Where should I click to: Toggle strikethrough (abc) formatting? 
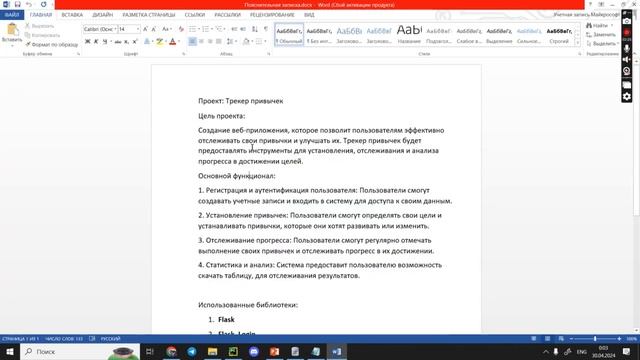(x=118, y=42)
